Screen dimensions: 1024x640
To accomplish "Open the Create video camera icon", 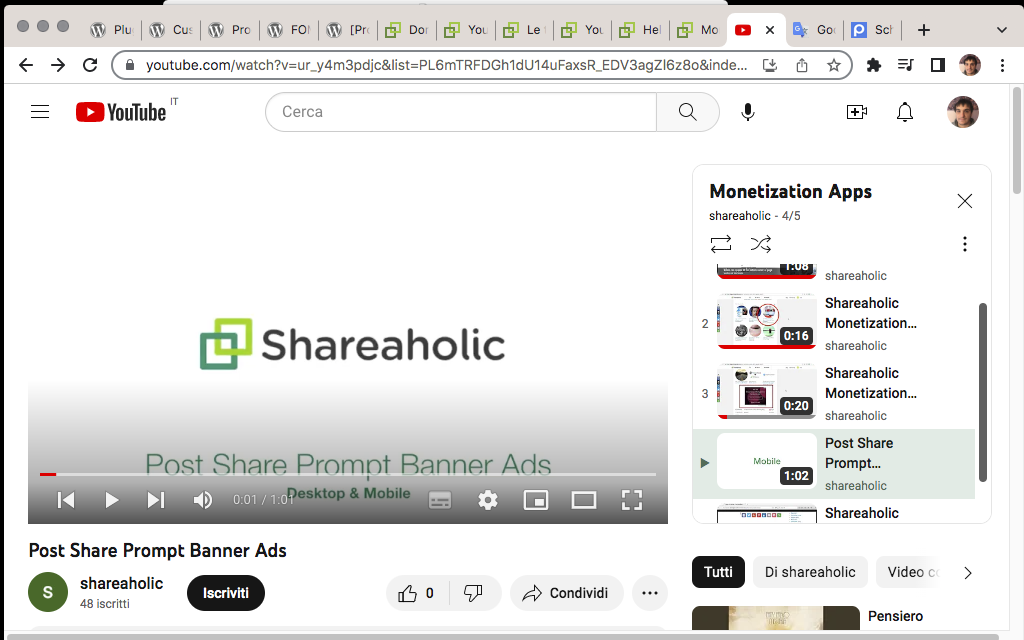I will pyautogui.click(x=856, y=112).
